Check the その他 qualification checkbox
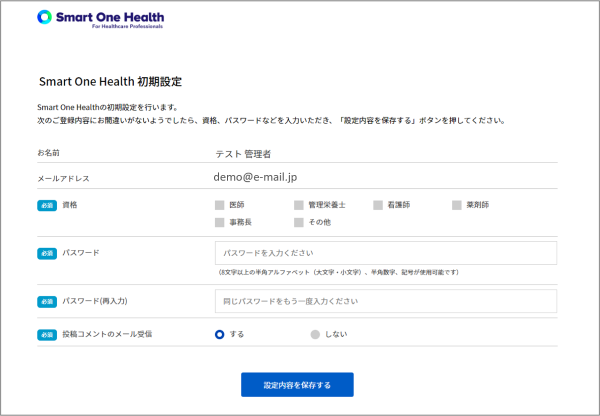The image size is (600, 416). click(x=299, y=222)
